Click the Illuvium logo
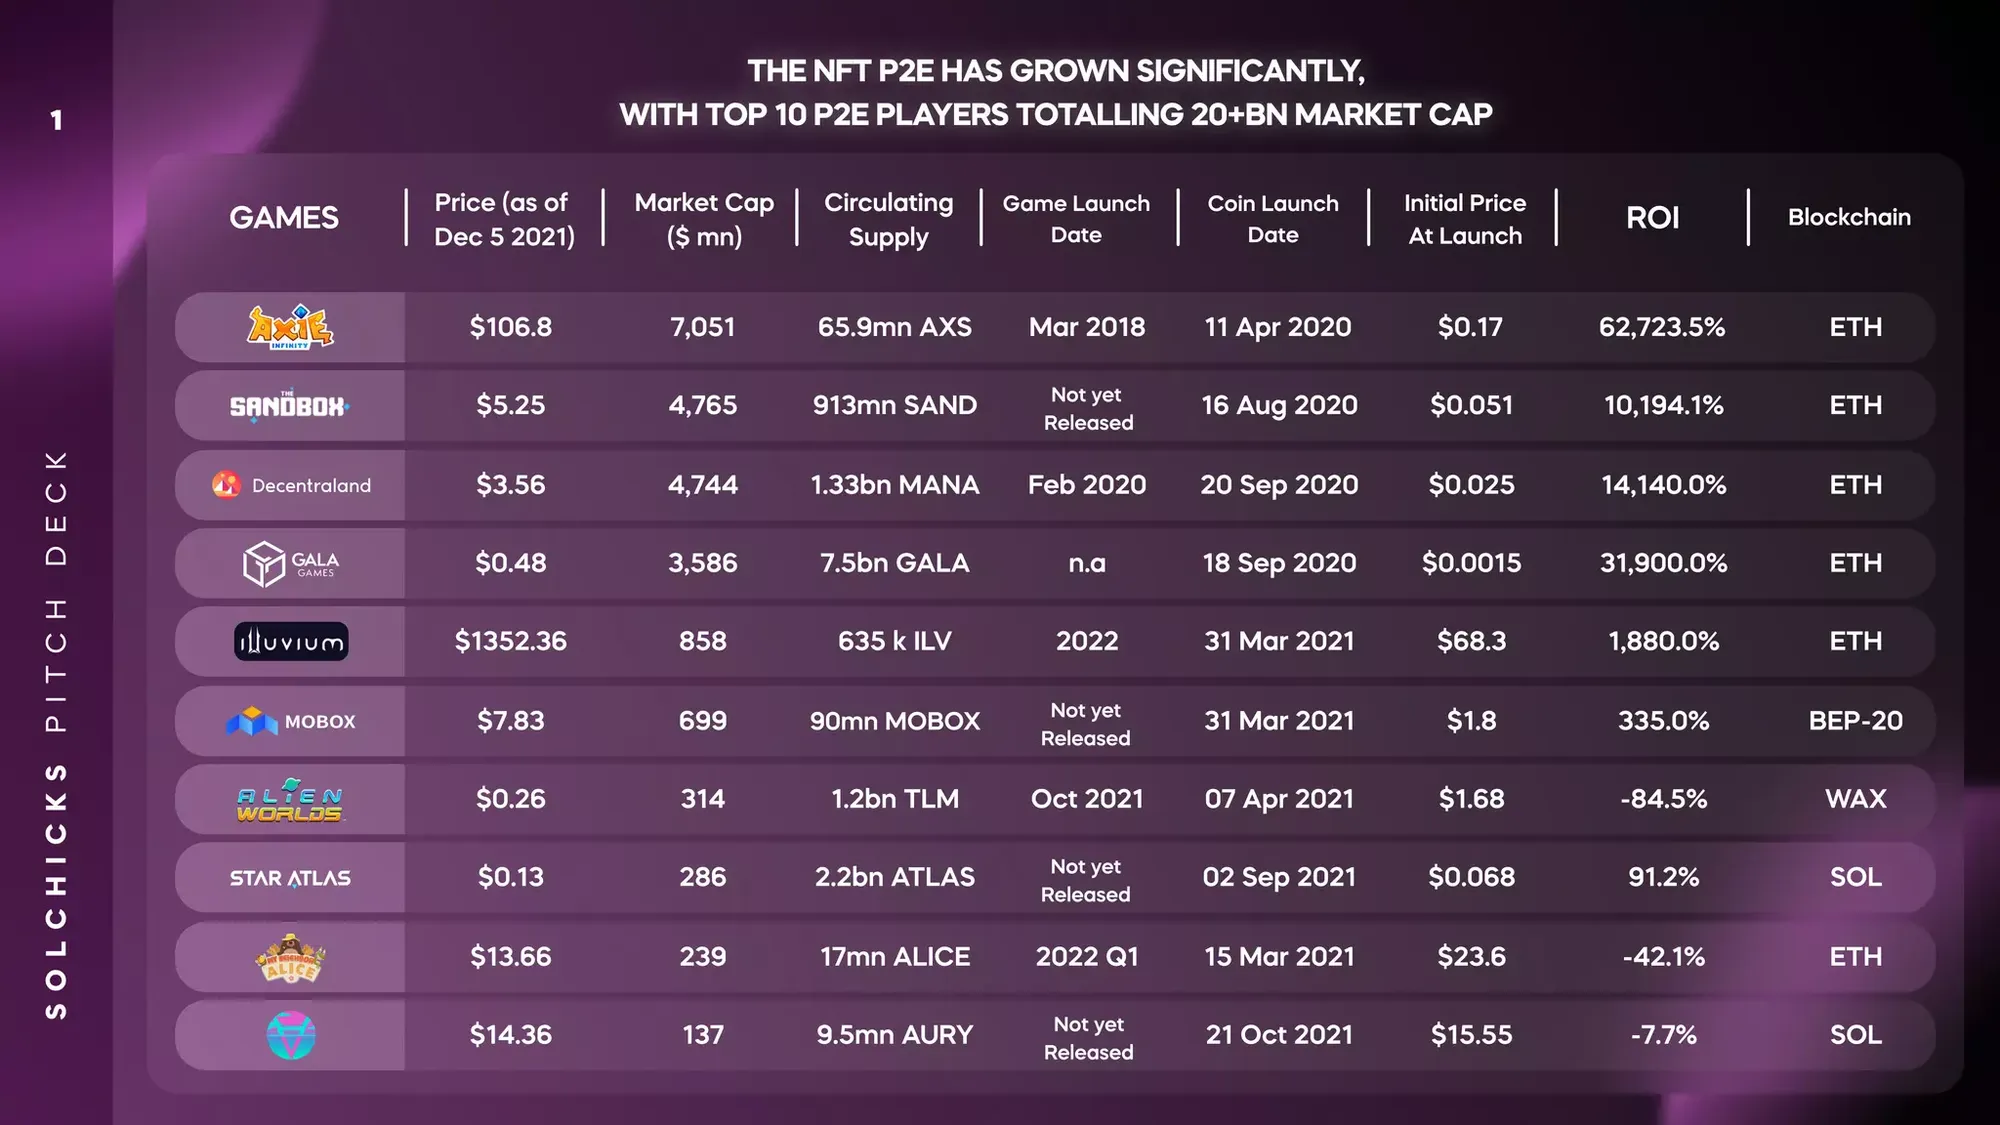This screenshot has height=1125, width=2000. [x=291, y=641]
